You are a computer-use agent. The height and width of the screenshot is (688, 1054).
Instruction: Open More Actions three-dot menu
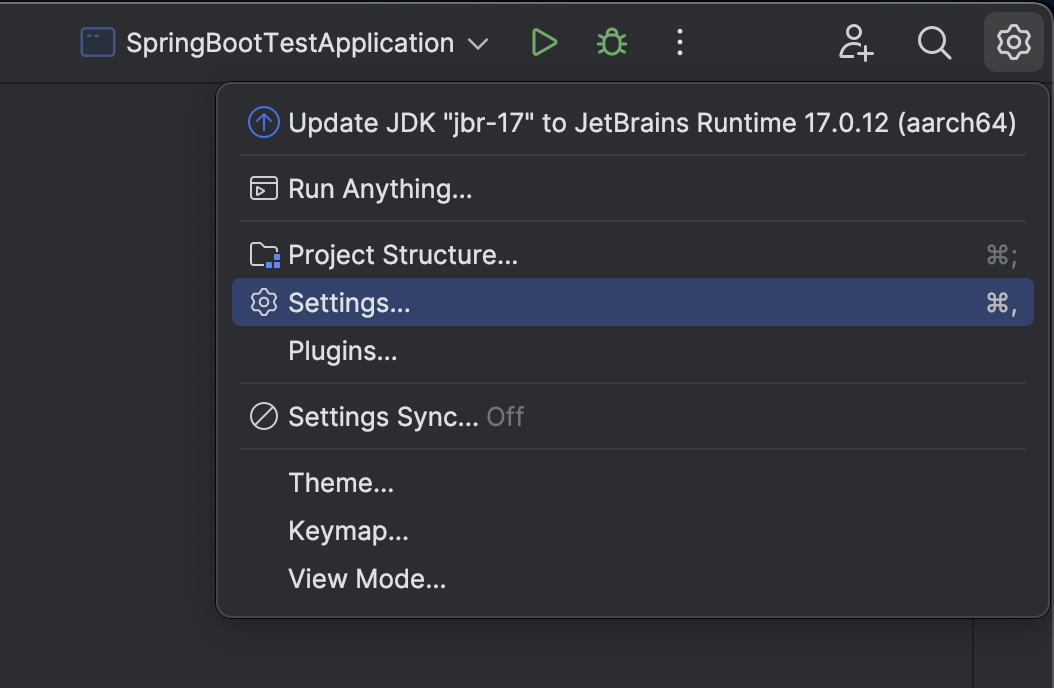pos(680,43)
